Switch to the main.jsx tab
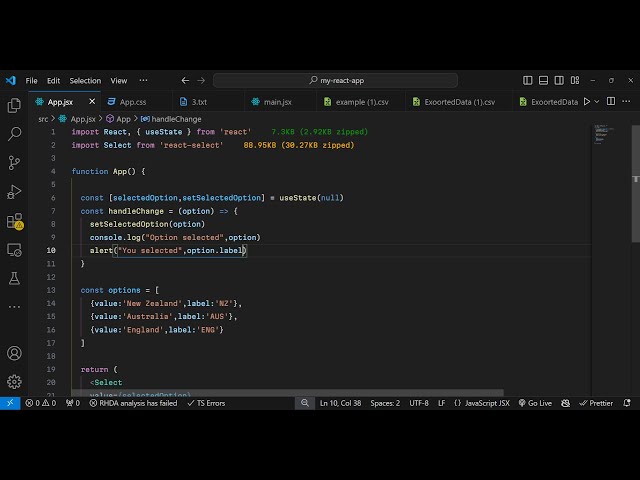Image resolution: width=640 pixels, height=480 pixels. point(277,102)
